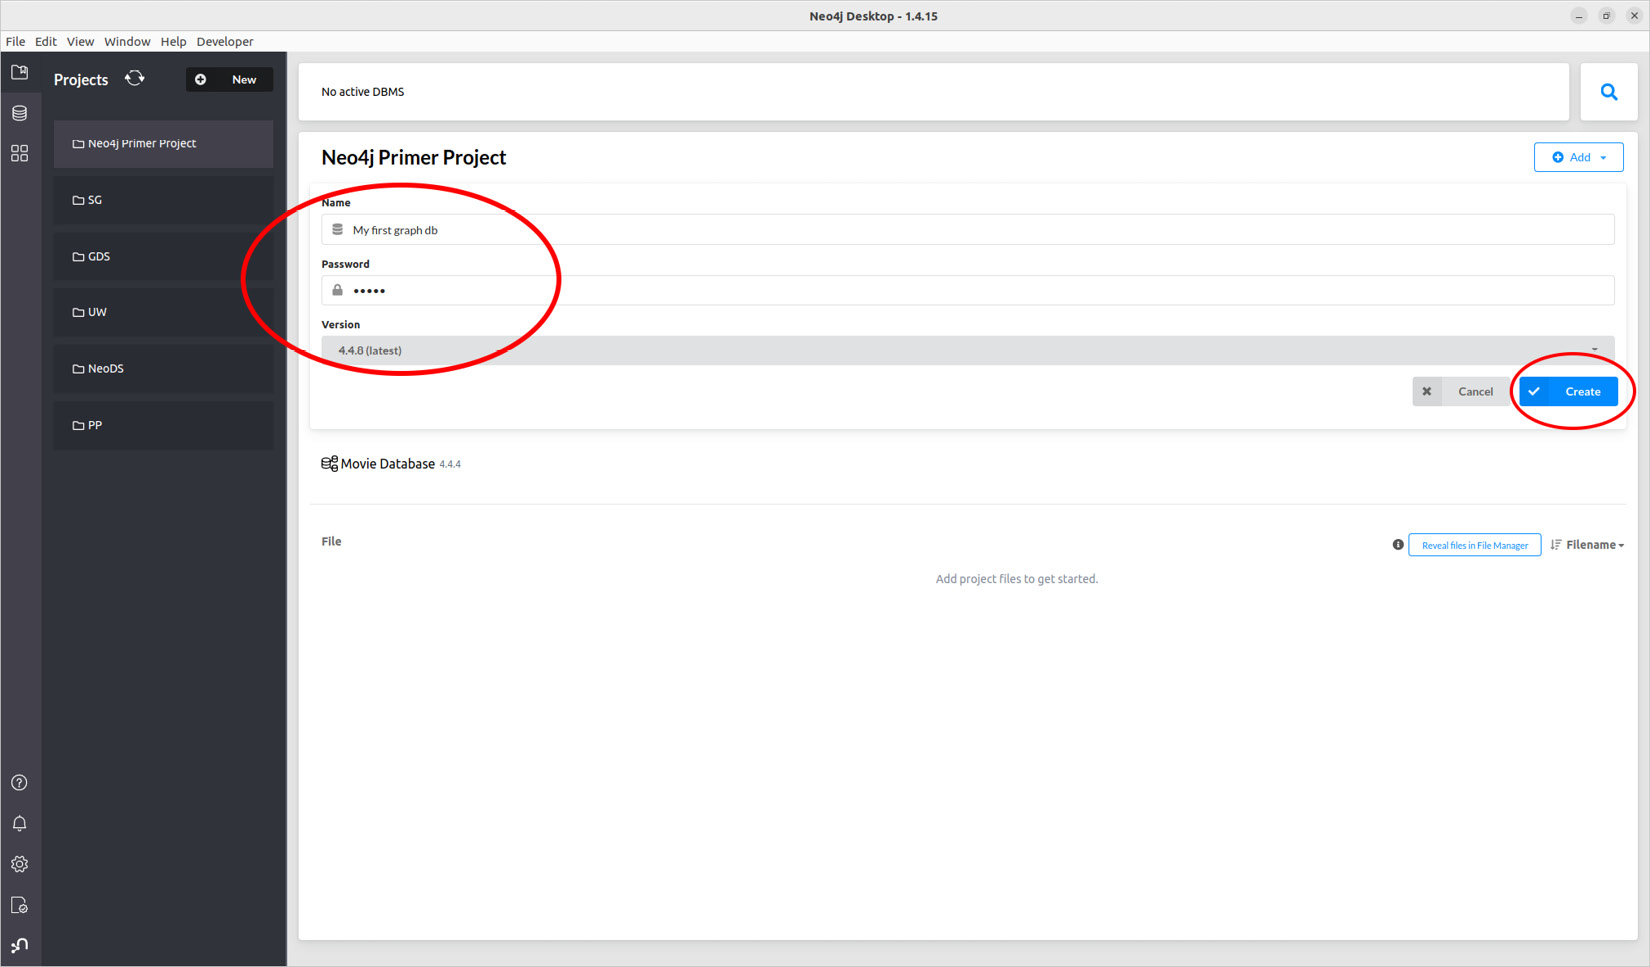Click the Movie Database entry
Viewport: 1650px width, 967px height.
pos(388,464)
